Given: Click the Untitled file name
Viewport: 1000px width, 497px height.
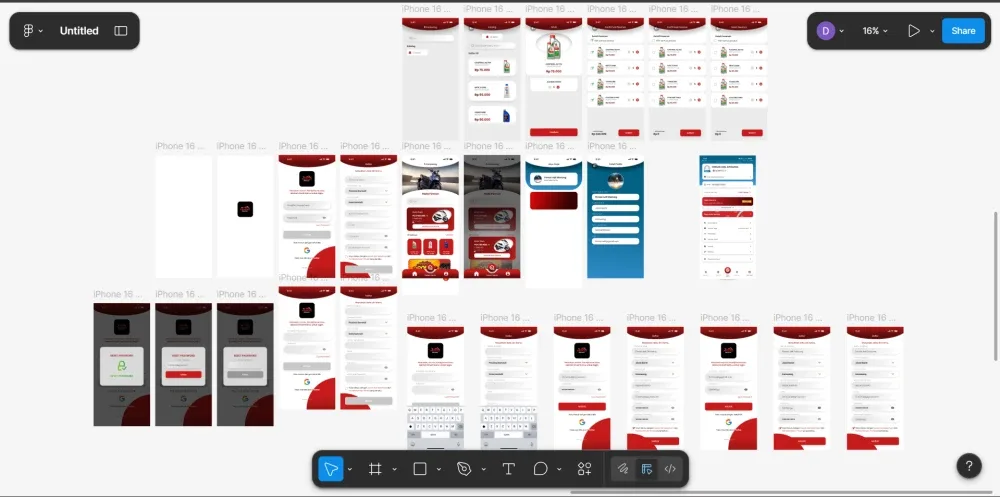Looking at the screenshot, I should pyautogui.click(x=79, y=31).
